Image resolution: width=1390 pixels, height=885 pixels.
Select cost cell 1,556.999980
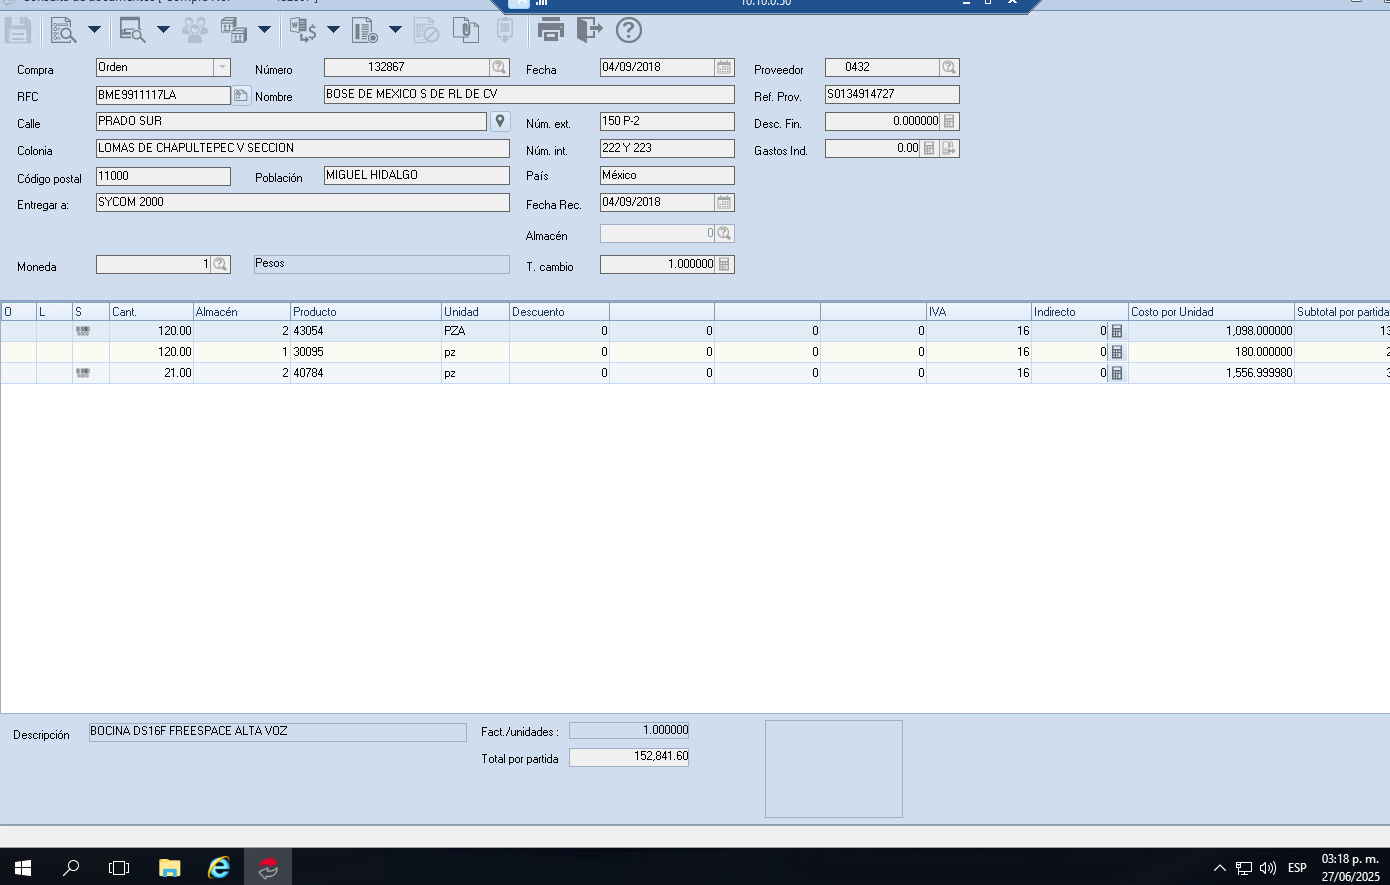pyautogui.click(x=1211, y=373)
